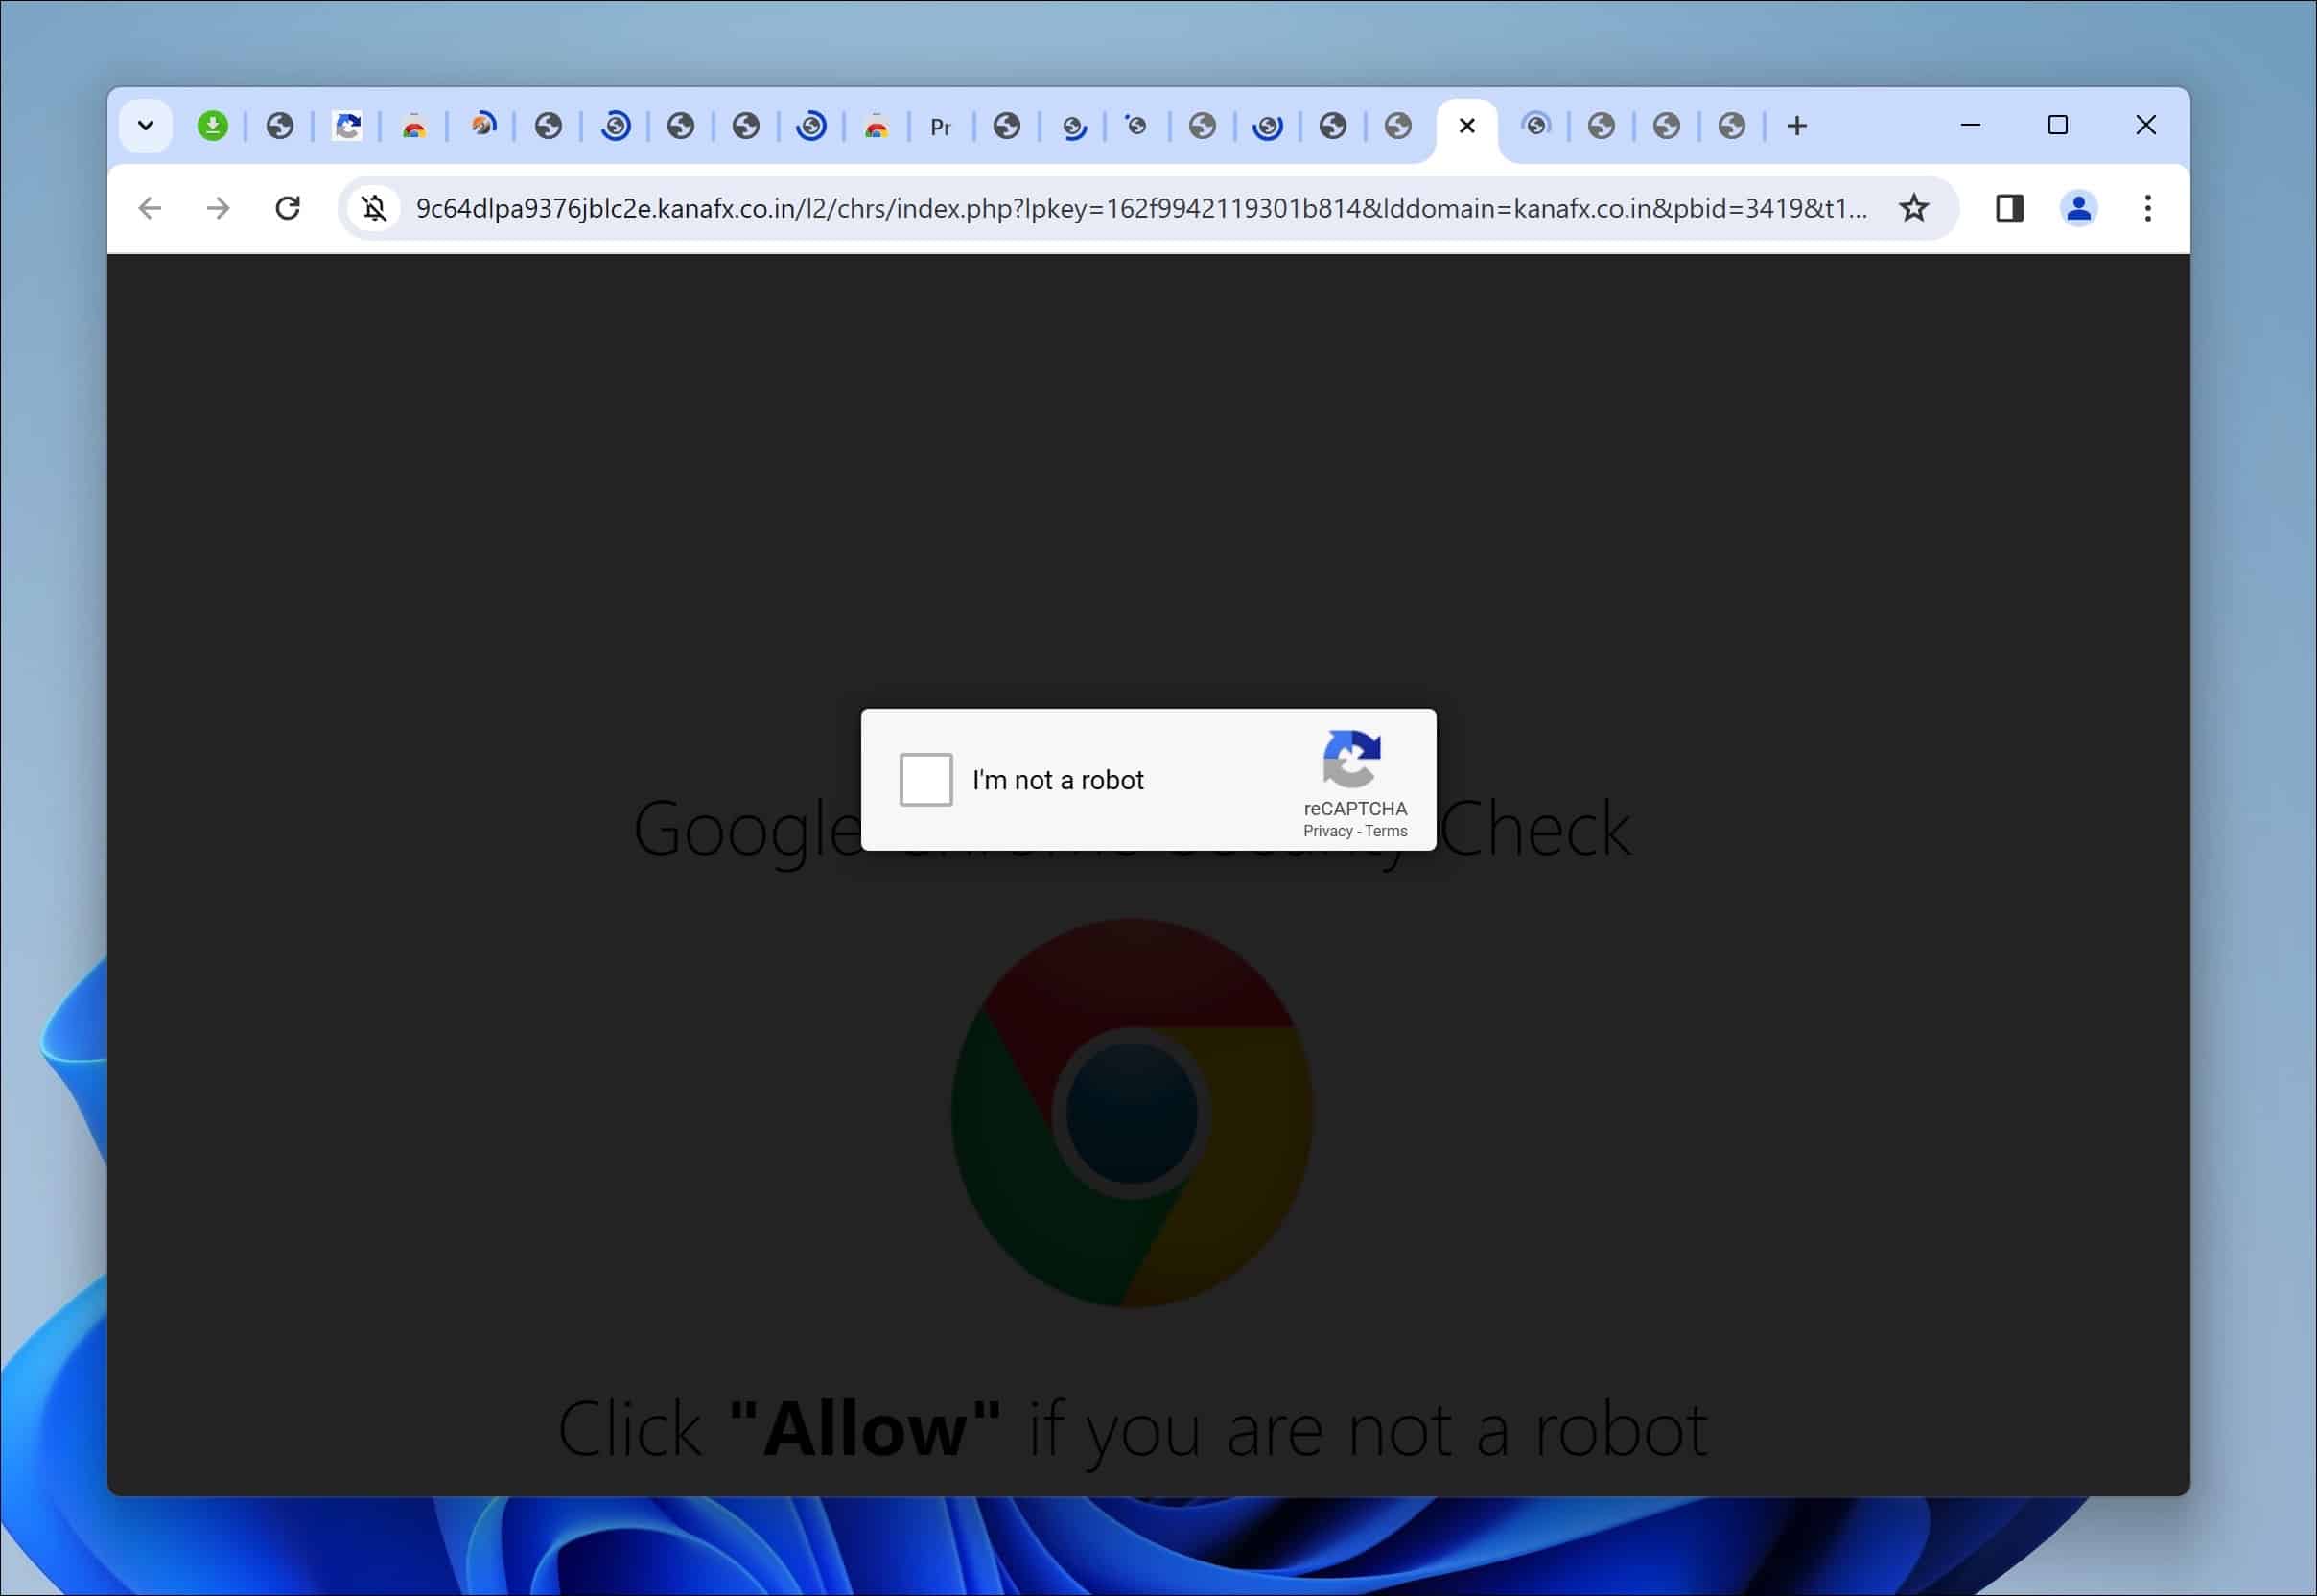2317x1596 pixels.
Task: Go forward with the right arrow
Action: 218,208
